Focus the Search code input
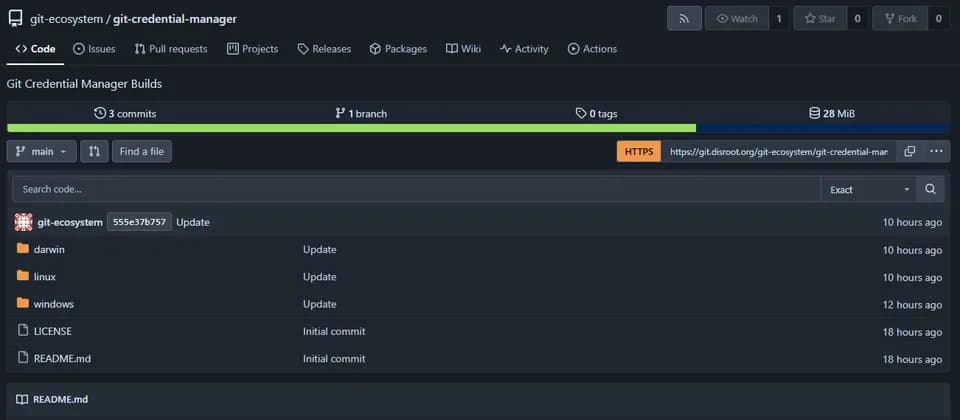 [x=416, y=189]
